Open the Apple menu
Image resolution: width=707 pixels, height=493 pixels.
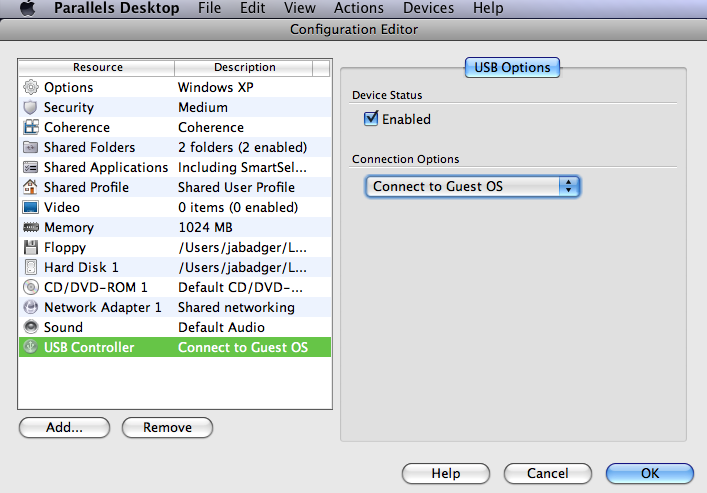coord(28,8)
